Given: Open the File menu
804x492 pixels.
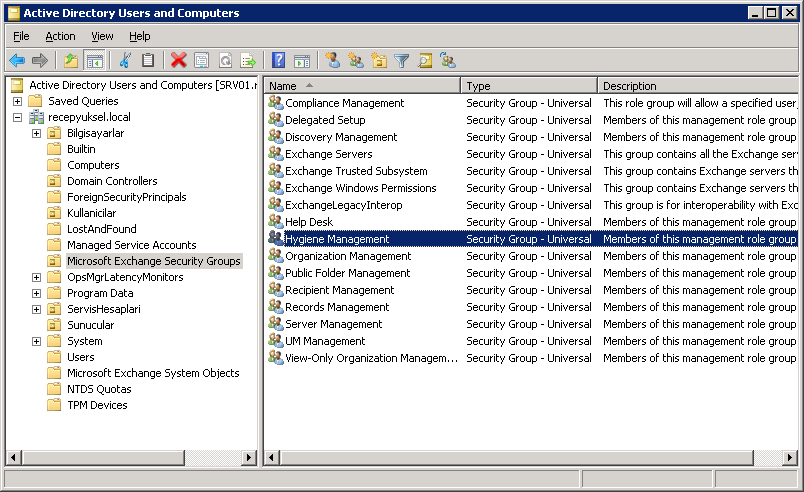Looking at the screenshot, I should pyautogui.click(x=21, y=36).
